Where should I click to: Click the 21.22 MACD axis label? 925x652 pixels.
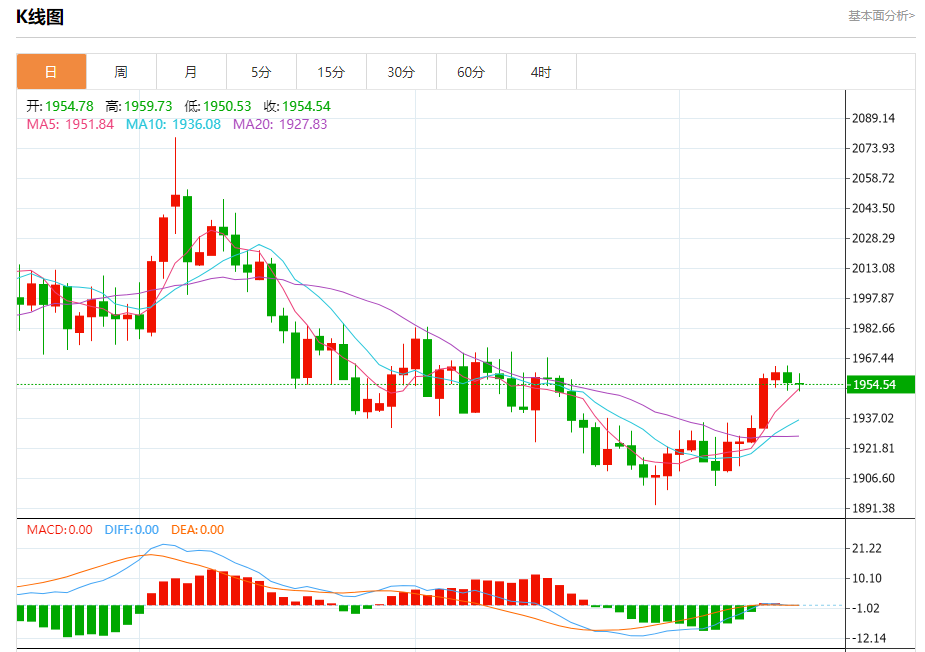pyautogui.click(x=867, y=549)
